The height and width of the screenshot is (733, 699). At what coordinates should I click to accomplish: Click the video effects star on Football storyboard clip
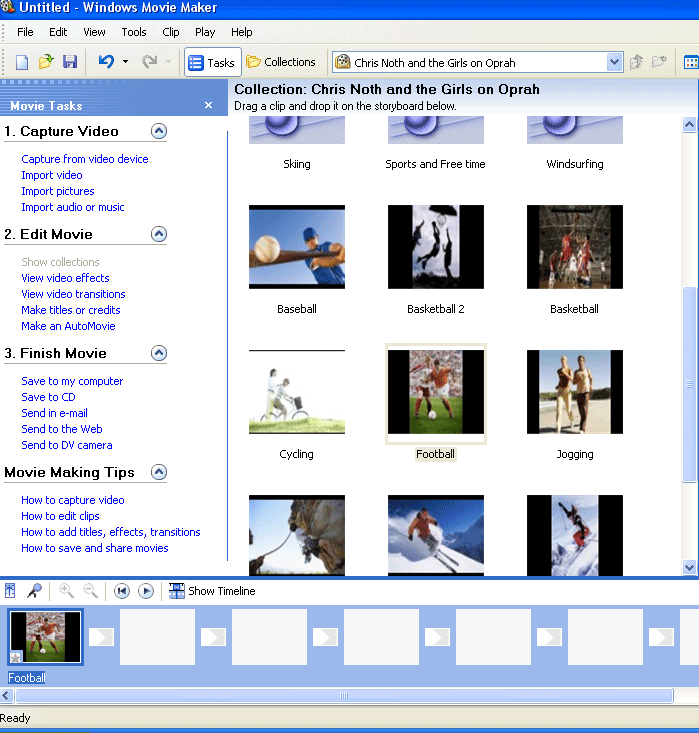click(15, 657)
